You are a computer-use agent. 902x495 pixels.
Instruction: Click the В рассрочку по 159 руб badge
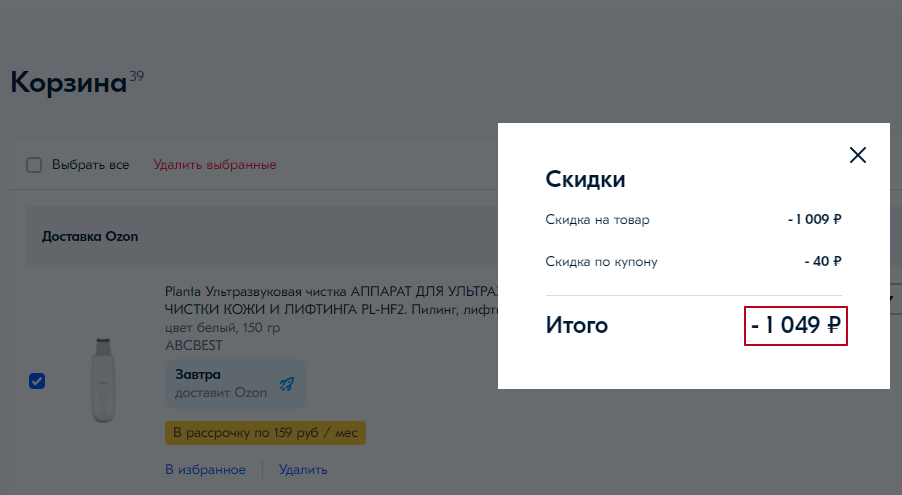click(x=265, y=433)
